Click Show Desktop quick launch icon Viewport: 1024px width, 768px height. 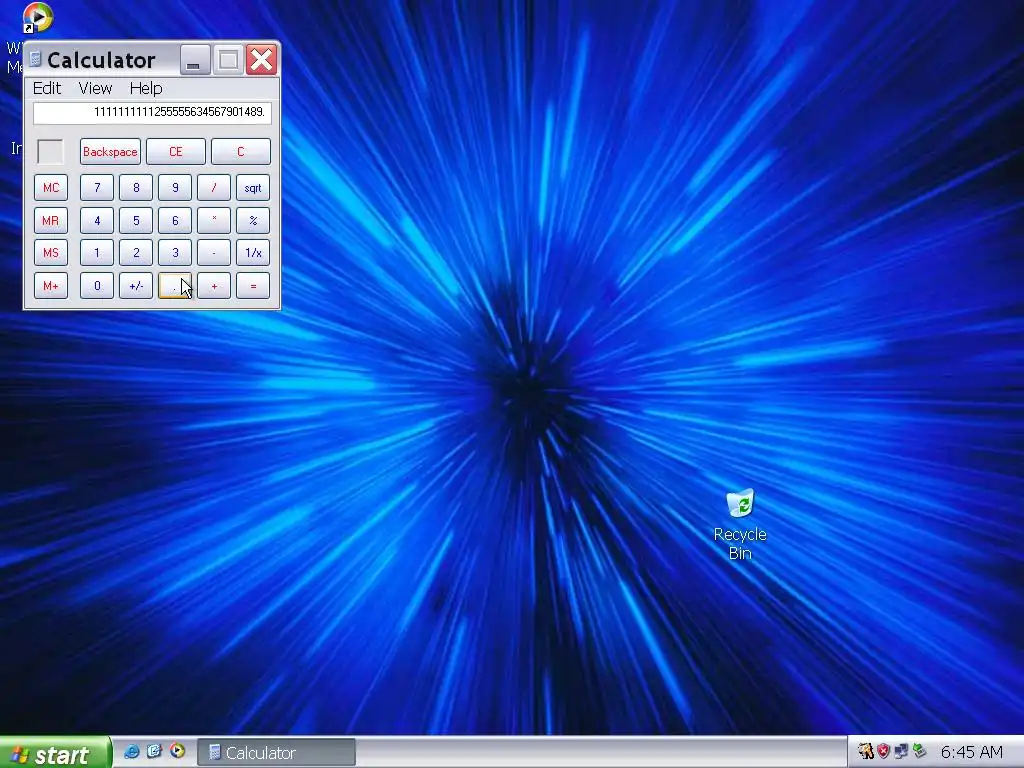coord(154,752)
